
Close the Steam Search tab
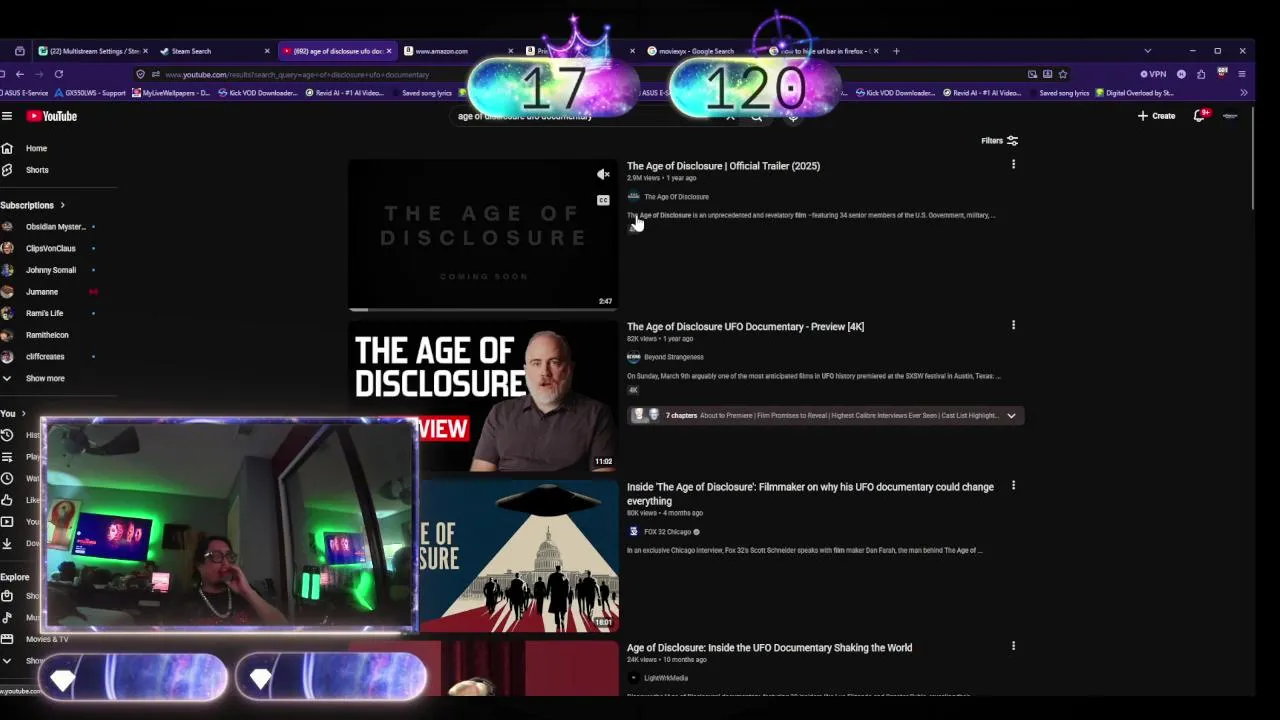[x=267, y=51]
